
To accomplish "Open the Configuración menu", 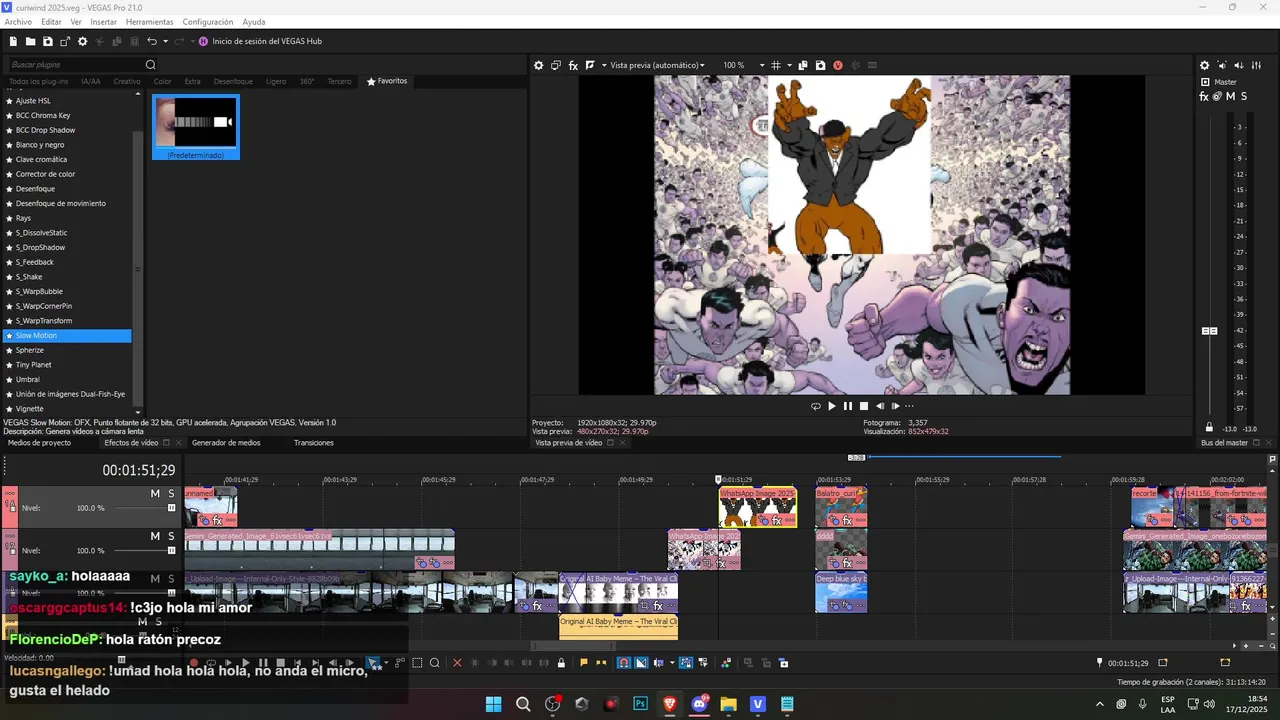I will coord(208,22).
